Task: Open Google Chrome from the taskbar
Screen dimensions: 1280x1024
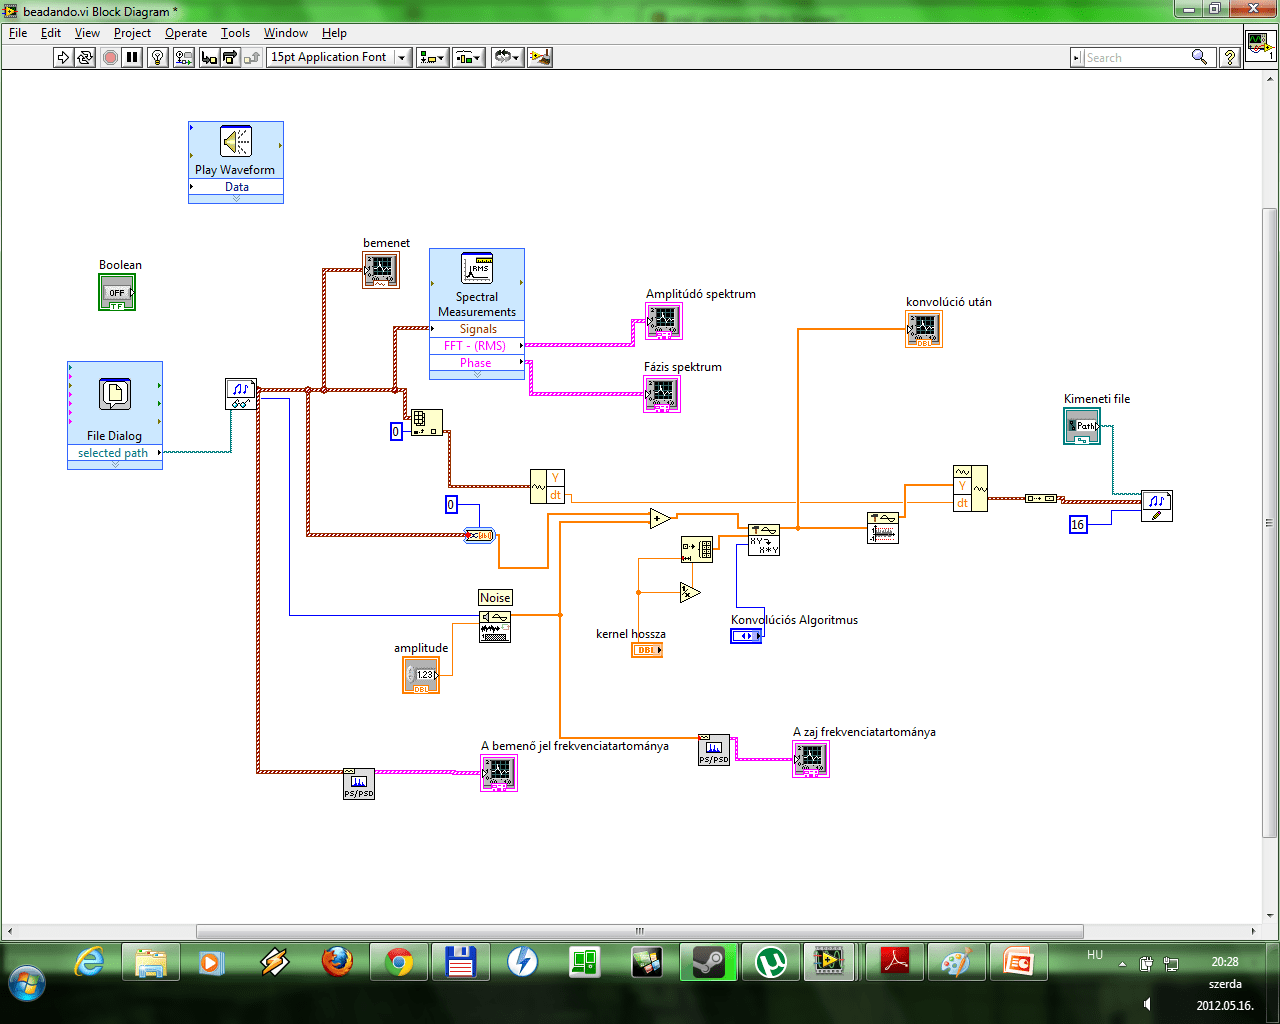Action: 399,962
